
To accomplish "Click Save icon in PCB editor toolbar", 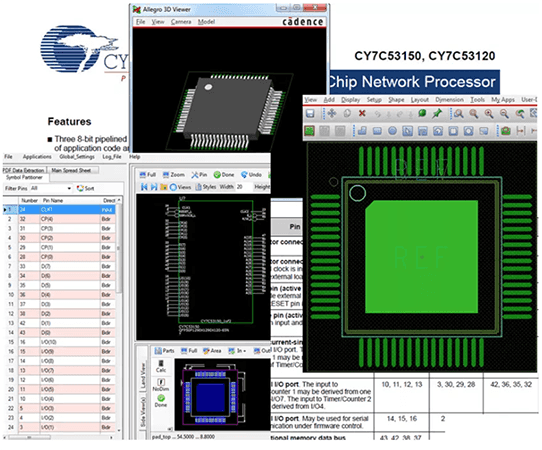I will (310, 113).
